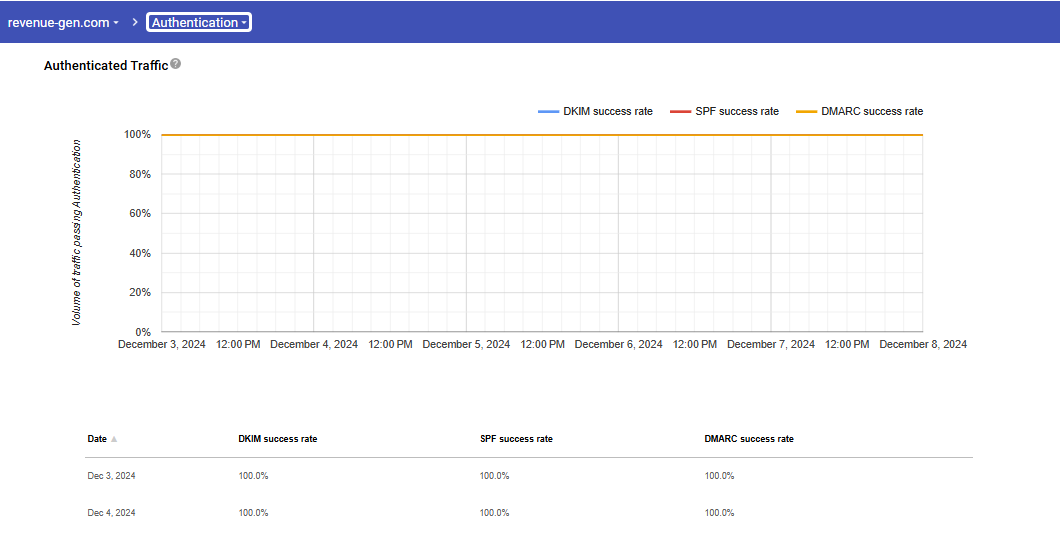
Task: Select the Dec 4, 2024 date cell
Action: [x=111, y=513]
